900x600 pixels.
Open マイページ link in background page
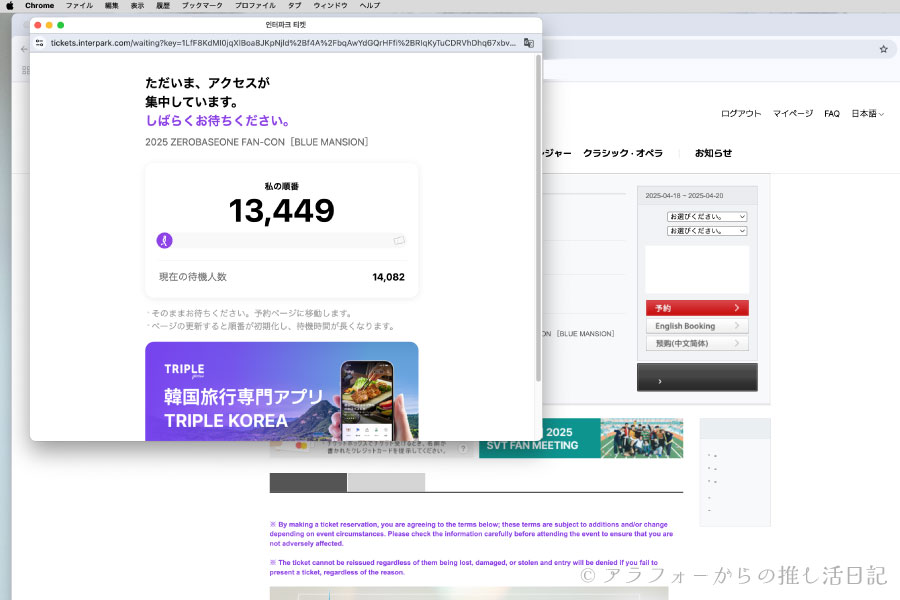click(793, 114)
